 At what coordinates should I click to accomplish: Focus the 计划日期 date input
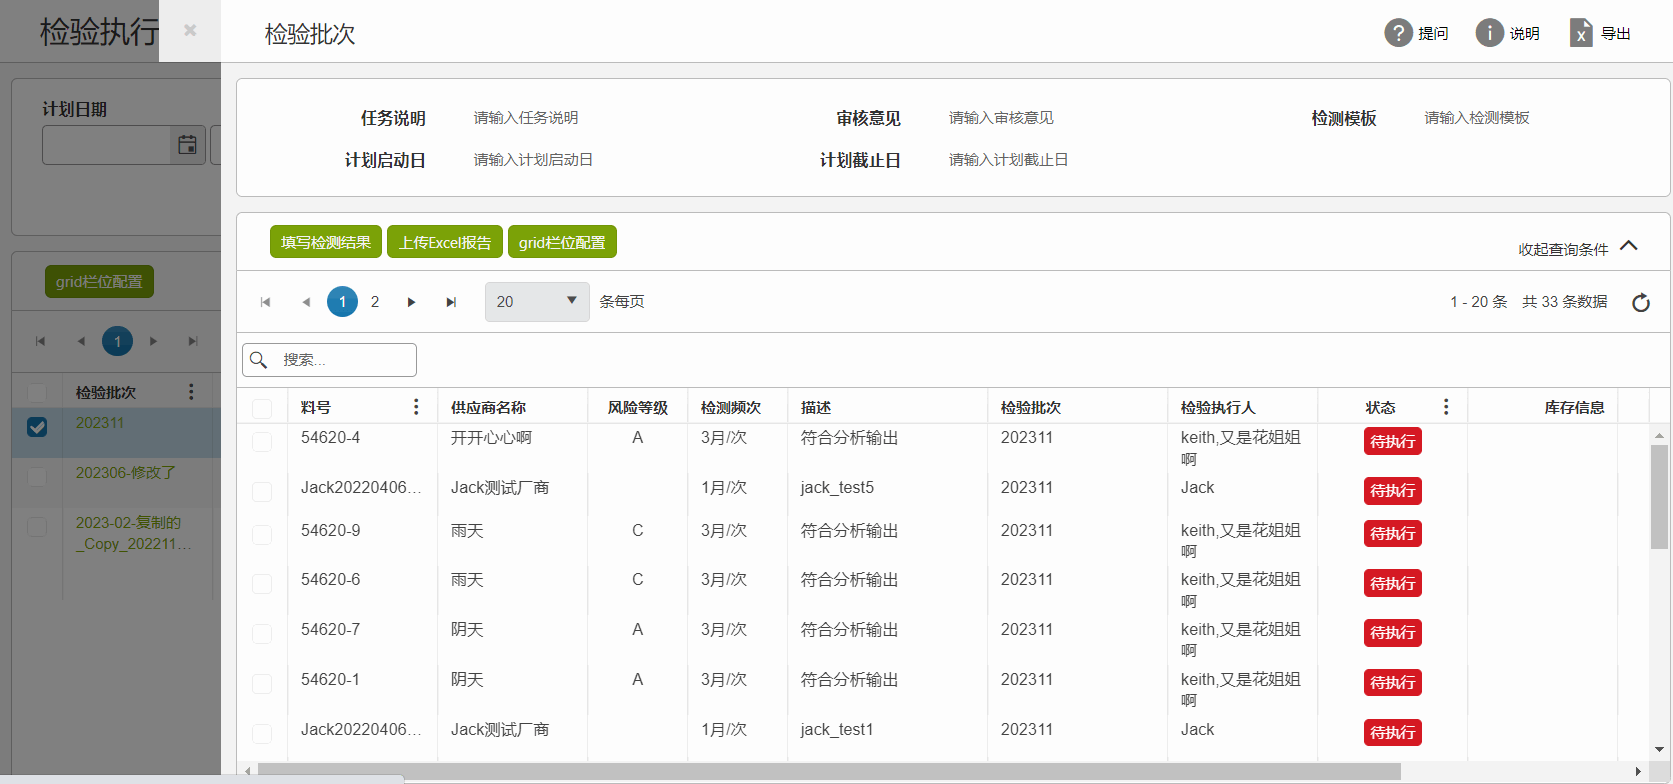107,145
